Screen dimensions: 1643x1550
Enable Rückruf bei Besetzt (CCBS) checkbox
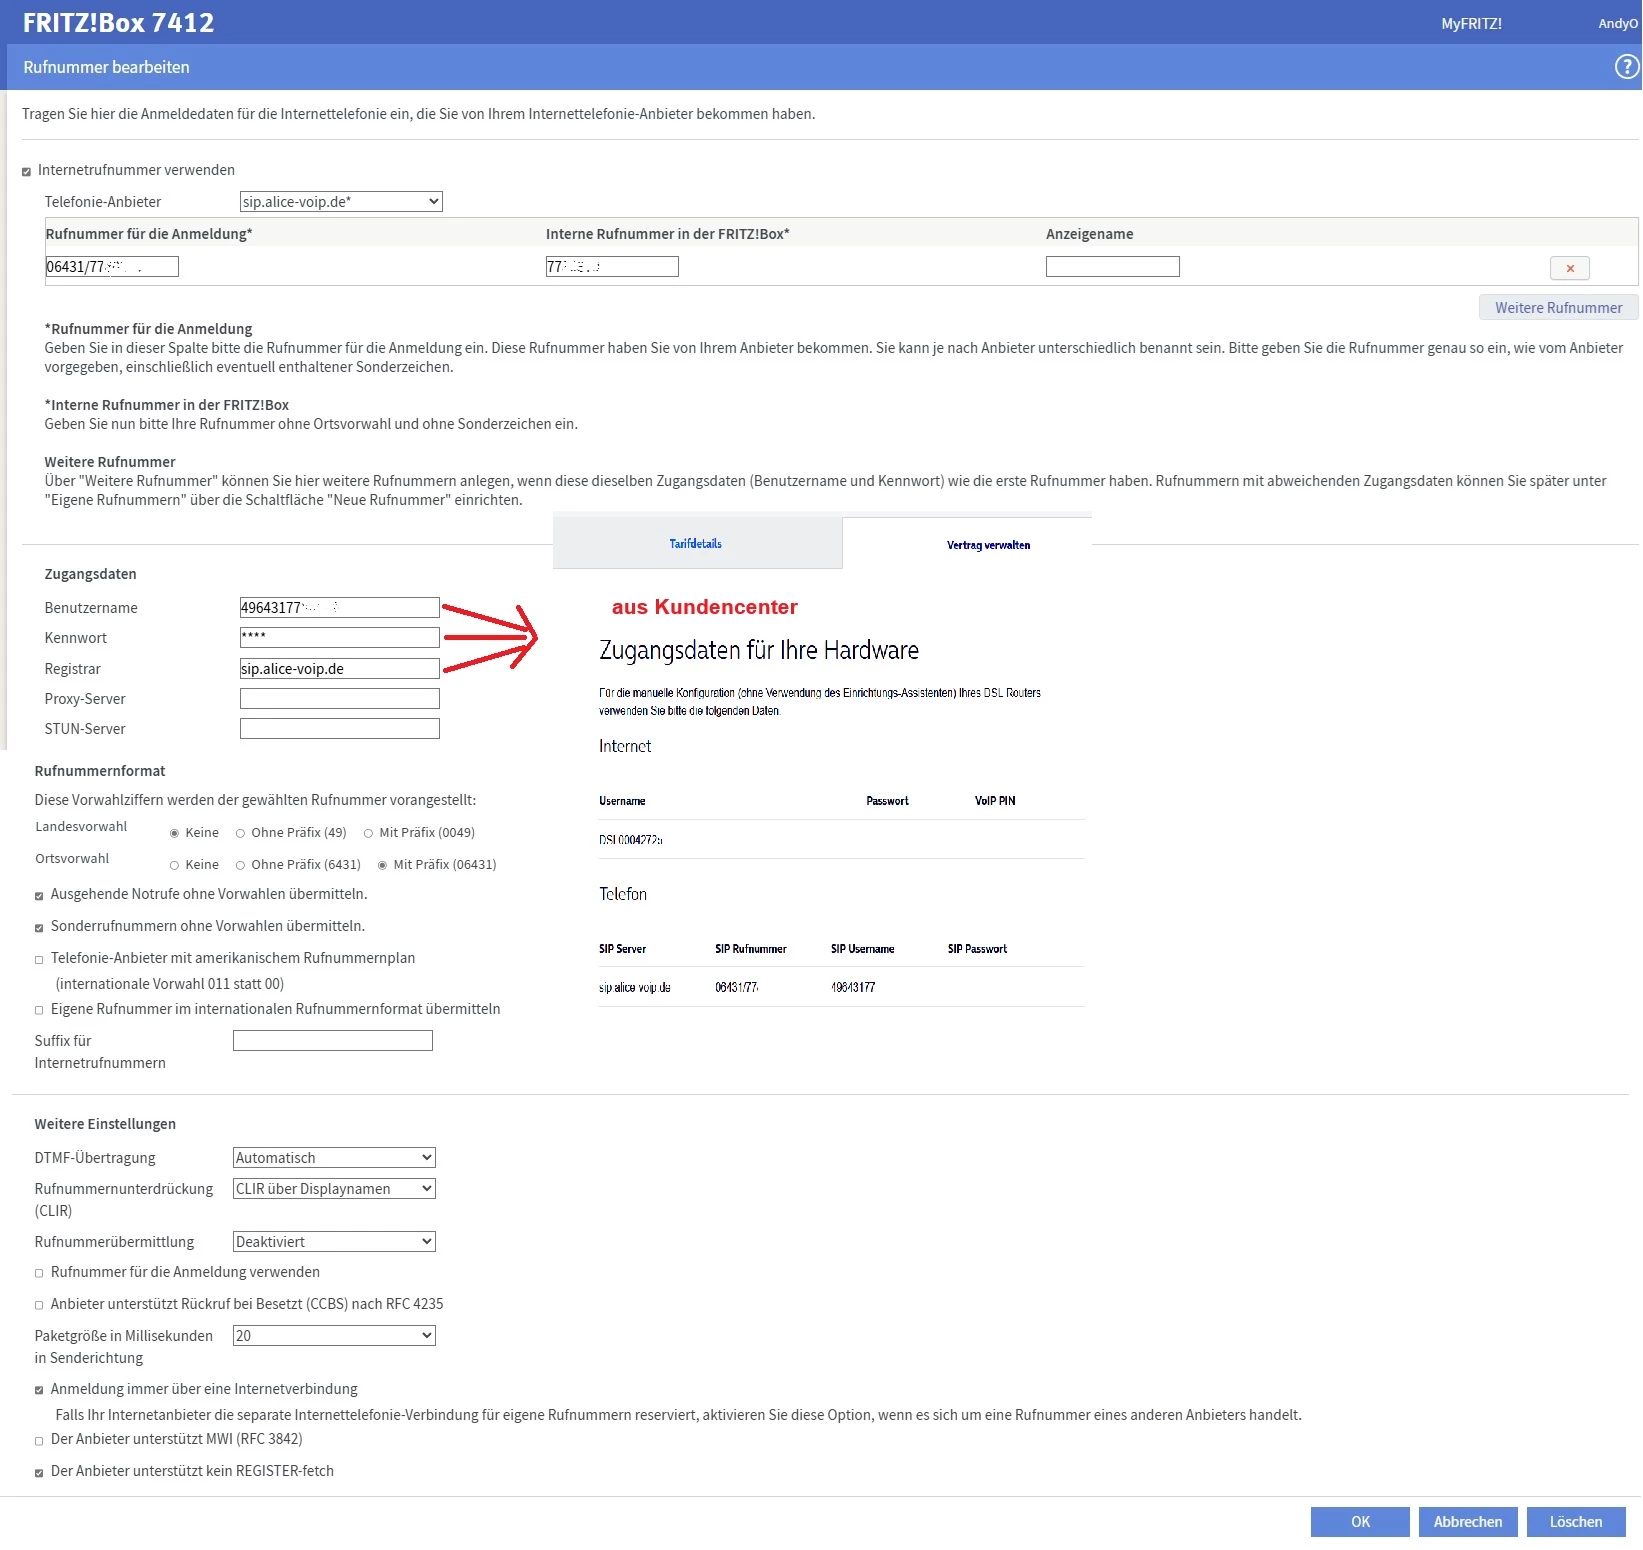click(x=39, y=1305)
